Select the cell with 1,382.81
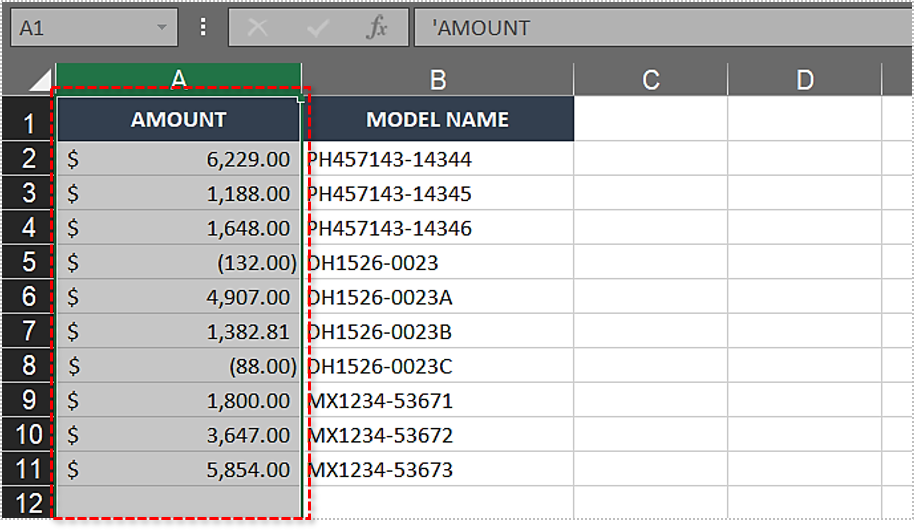914x532 pixels. click(x=178, y=331)
